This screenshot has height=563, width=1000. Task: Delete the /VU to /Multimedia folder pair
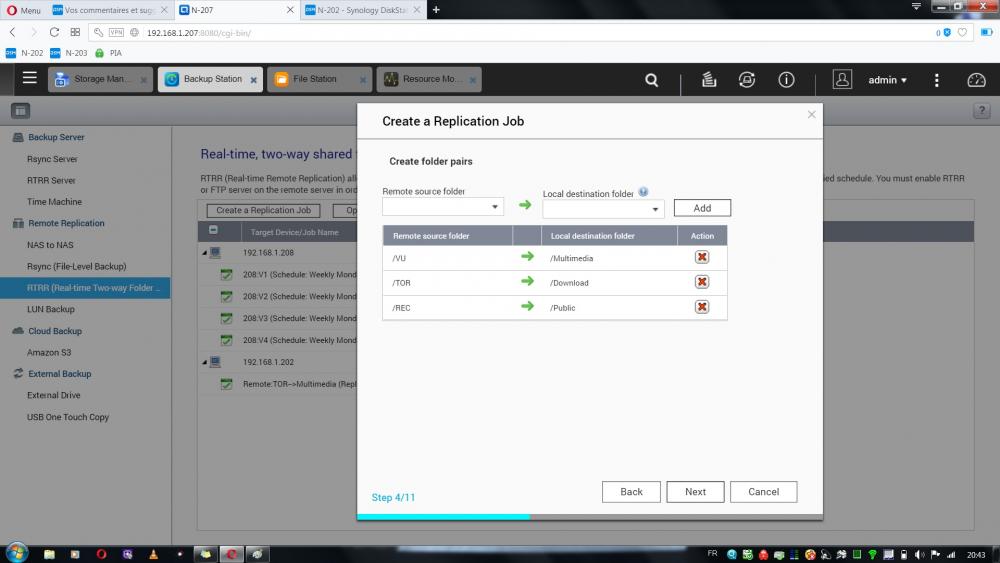[x=702, y=257]
